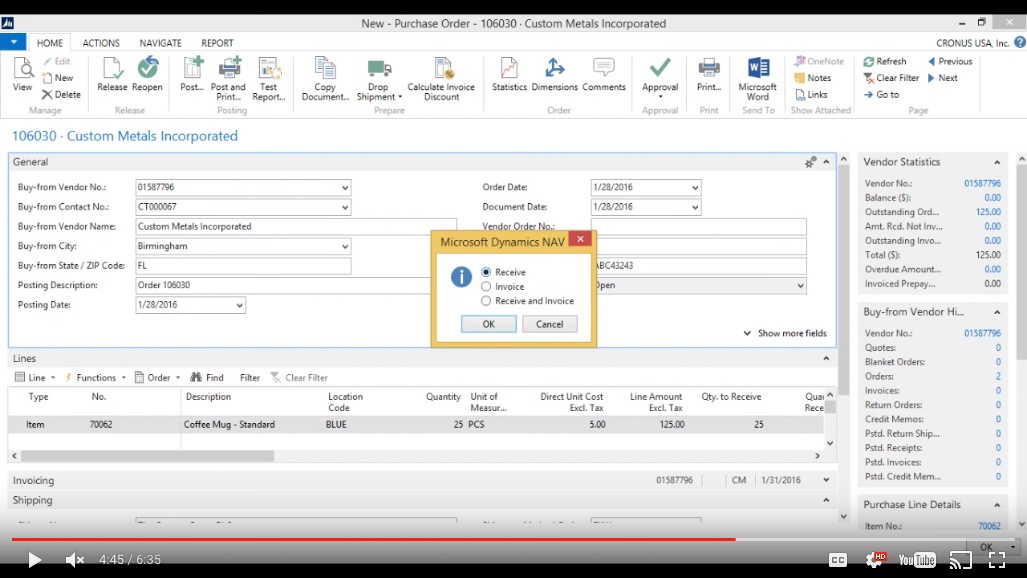
Task: Play the video
Action: 34,560
